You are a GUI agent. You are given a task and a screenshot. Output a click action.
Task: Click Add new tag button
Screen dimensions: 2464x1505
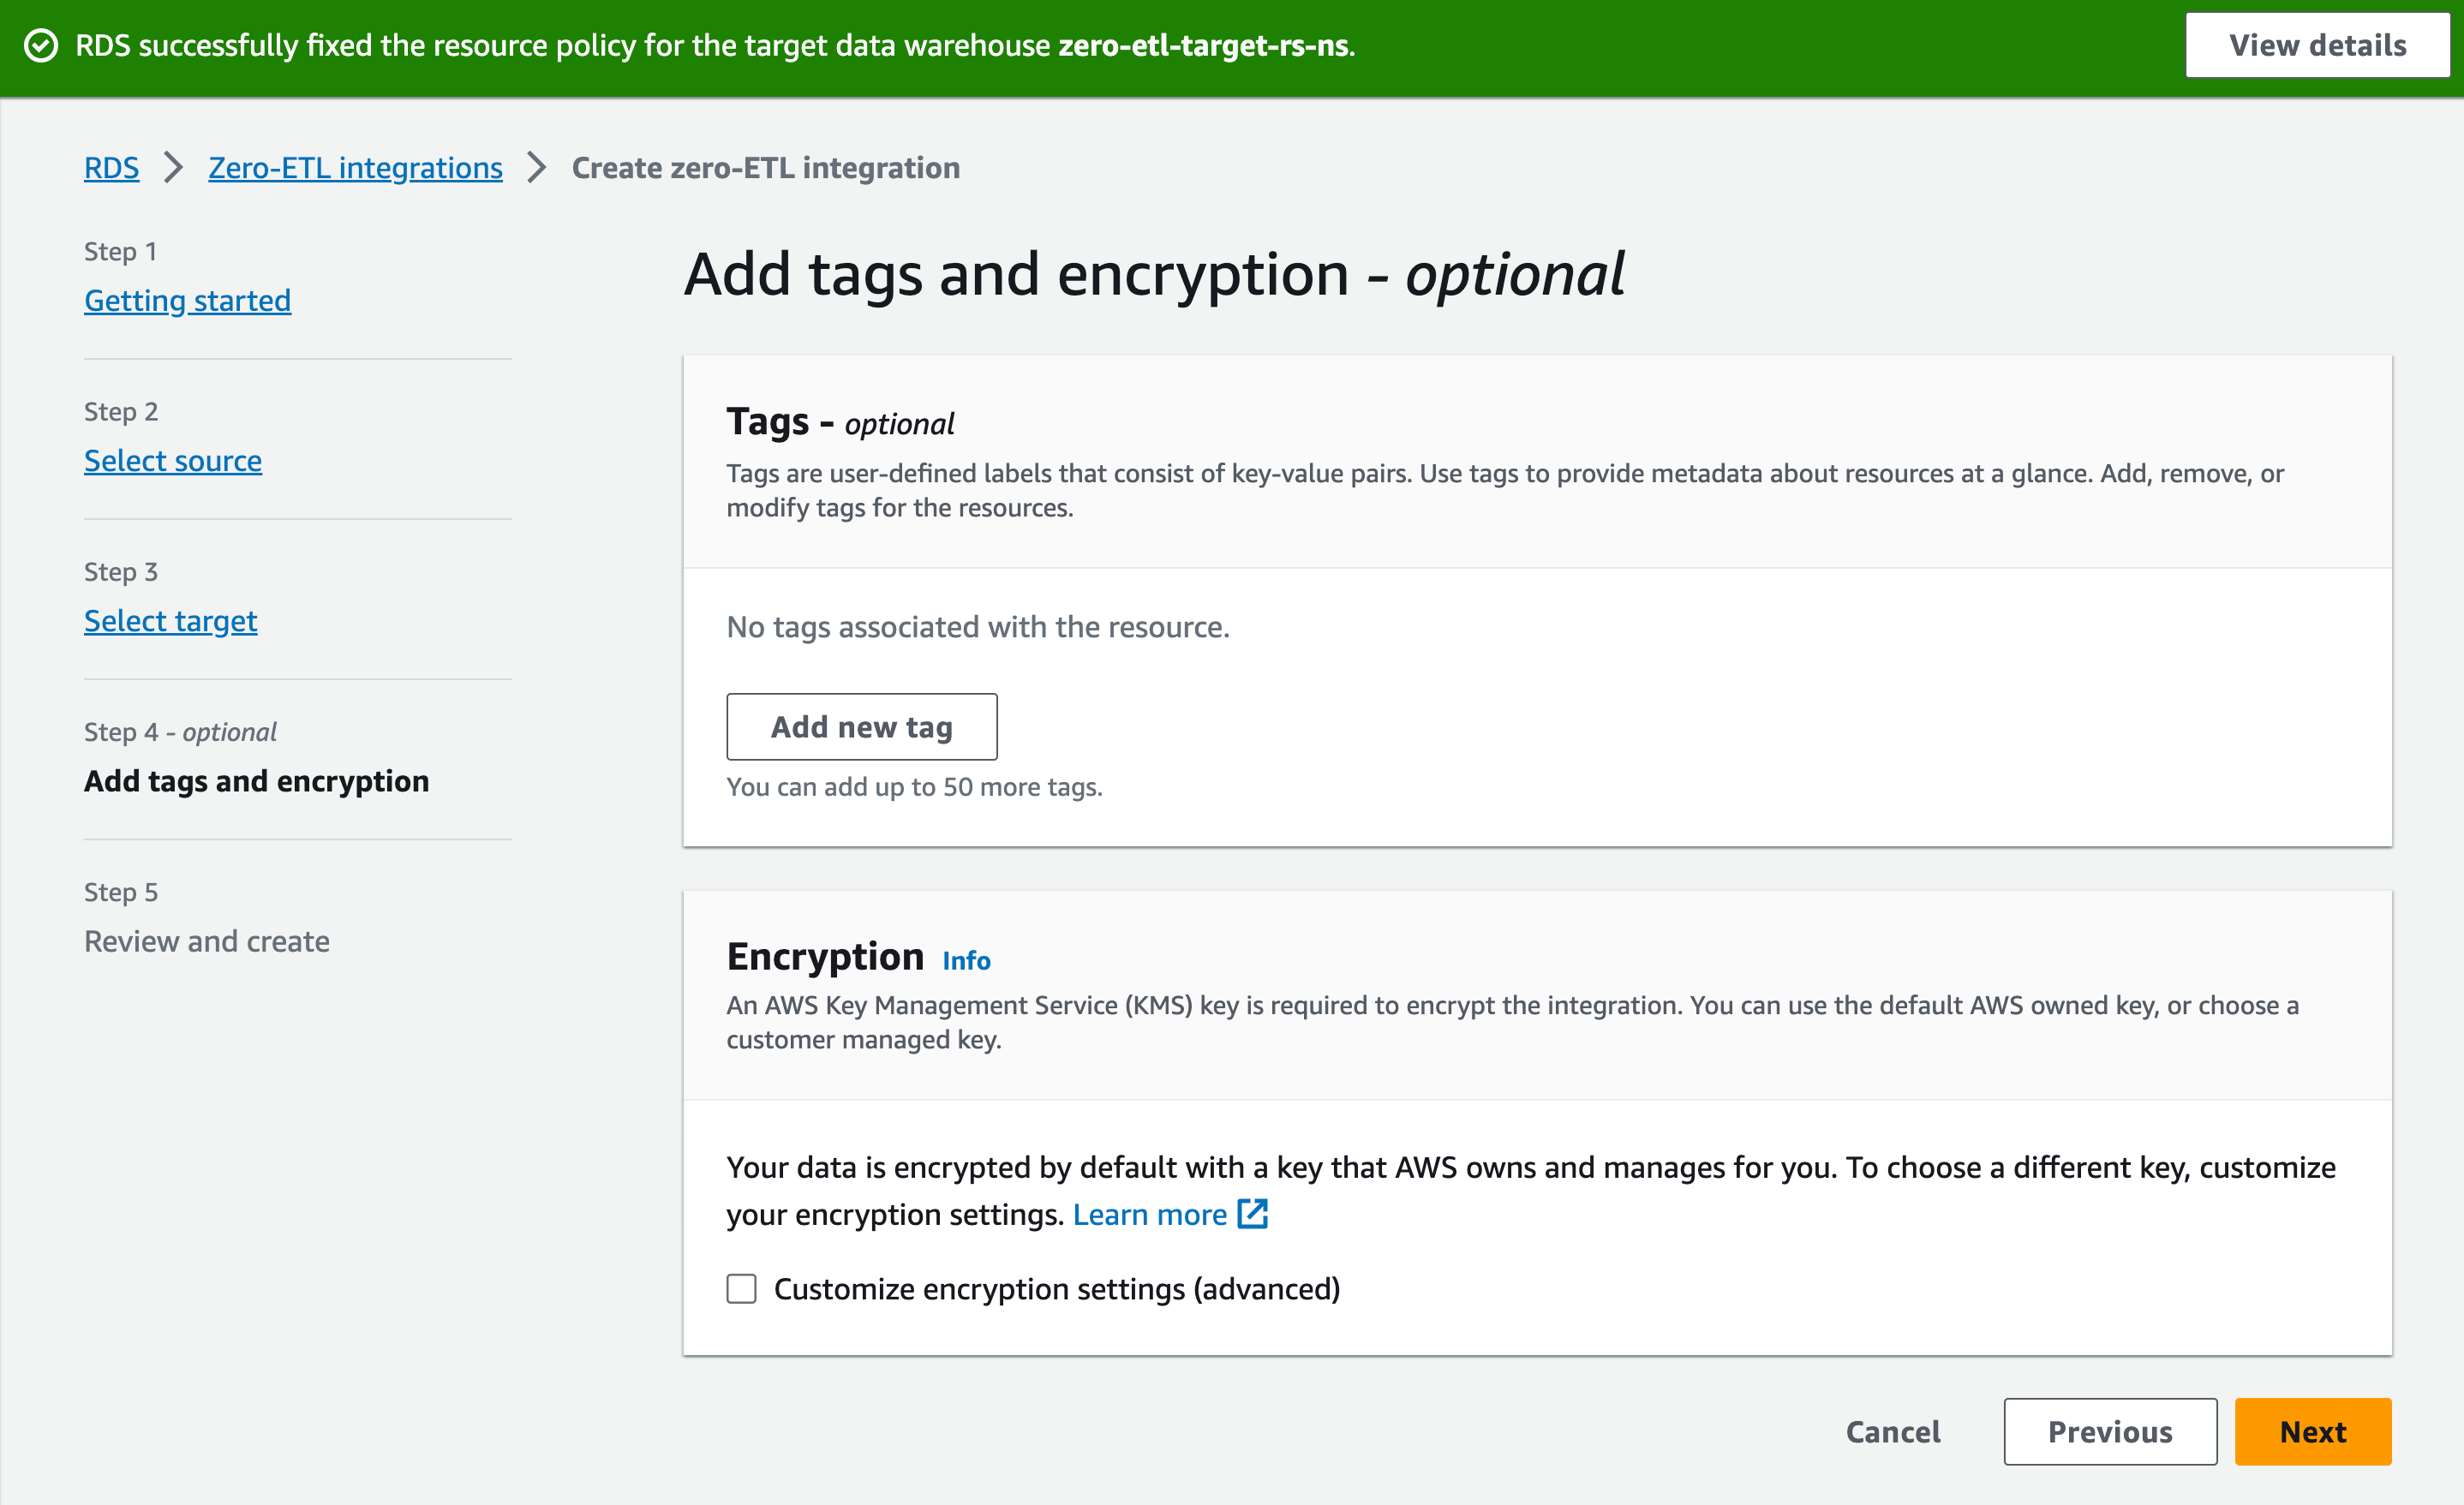861,727
